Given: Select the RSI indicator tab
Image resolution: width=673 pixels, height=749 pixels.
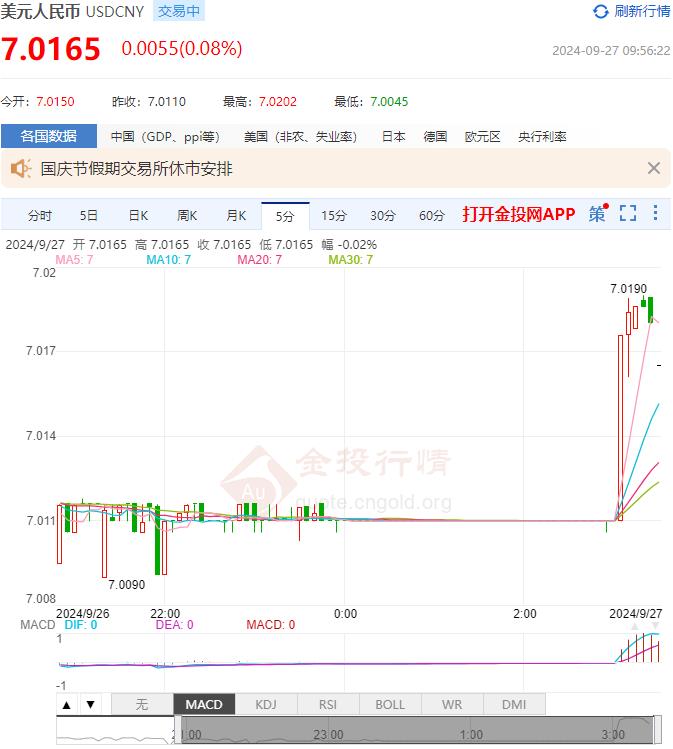Looking at the screenshot, I should coord(328,704).
